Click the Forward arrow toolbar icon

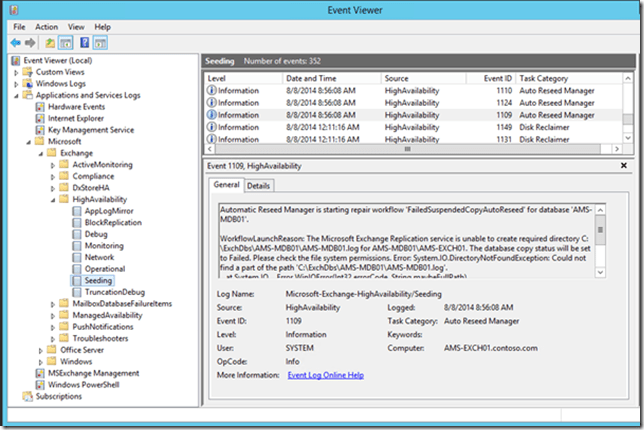point(30,43)
